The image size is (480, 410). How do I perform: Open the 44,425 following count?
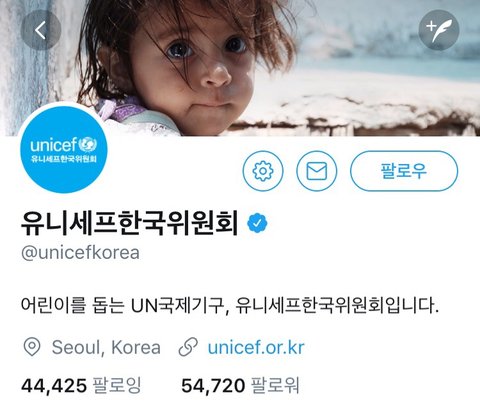54,386
